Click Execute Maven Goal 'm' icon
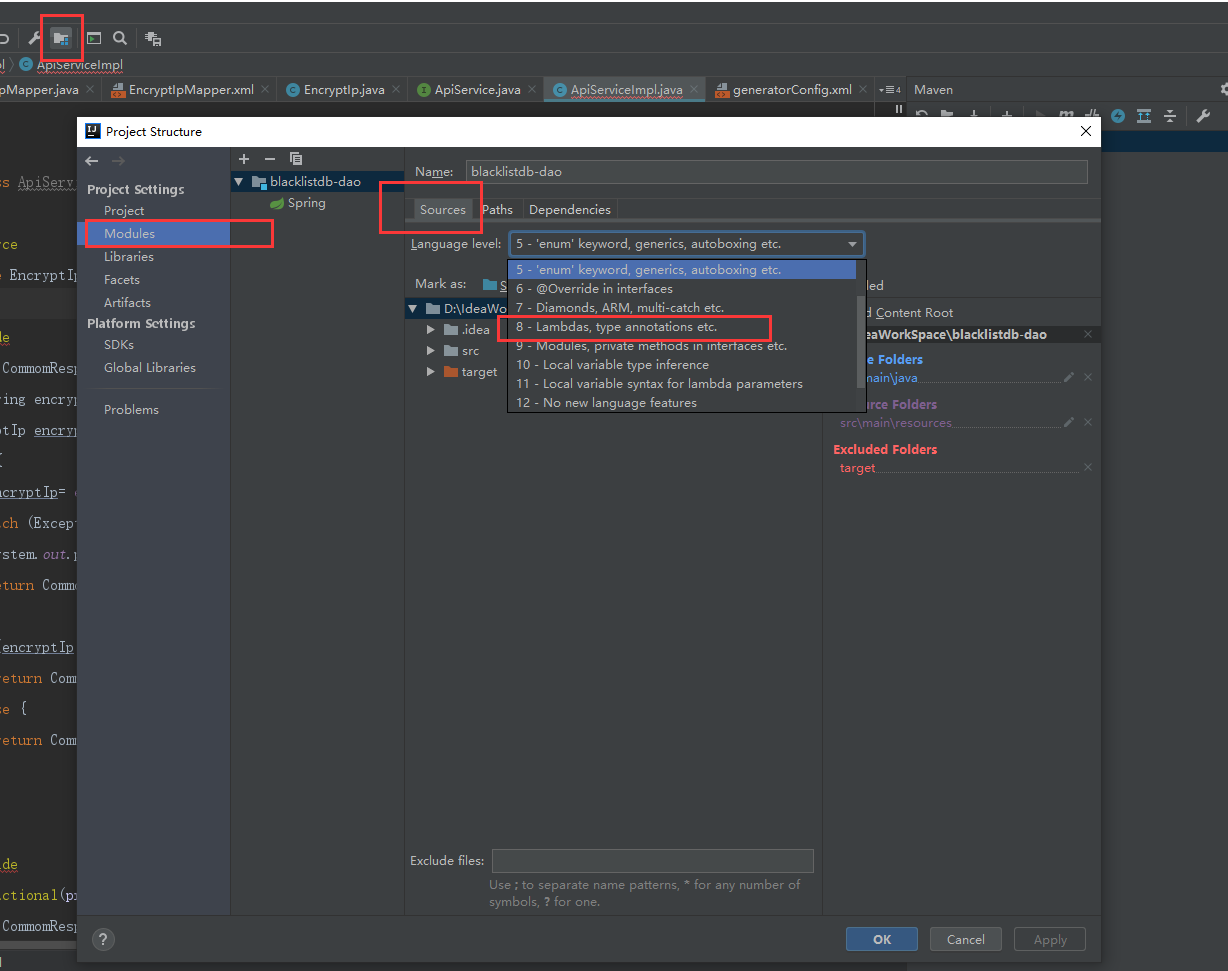The width and height of the screenshot is (1228, 971). [1066, 114]
